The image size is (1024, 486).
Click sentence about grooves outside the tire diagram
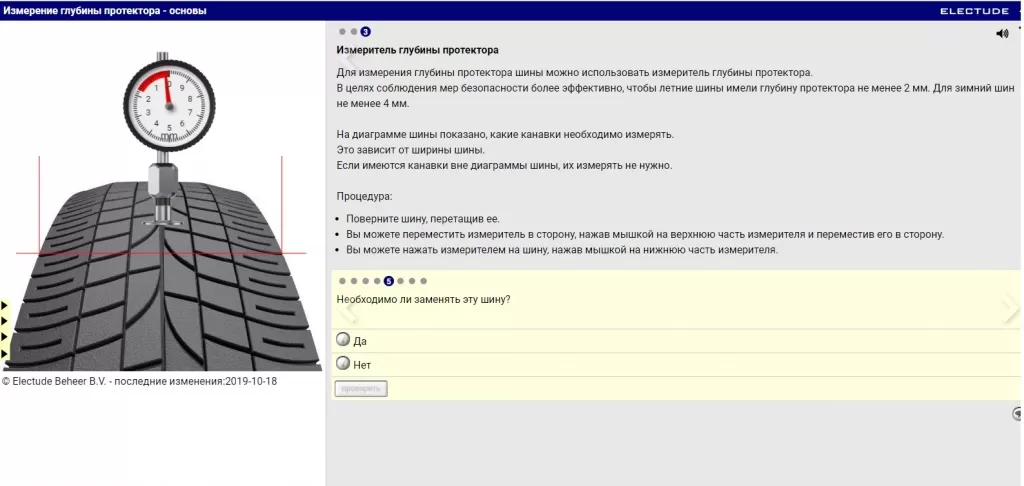click(x=504, y=165)
